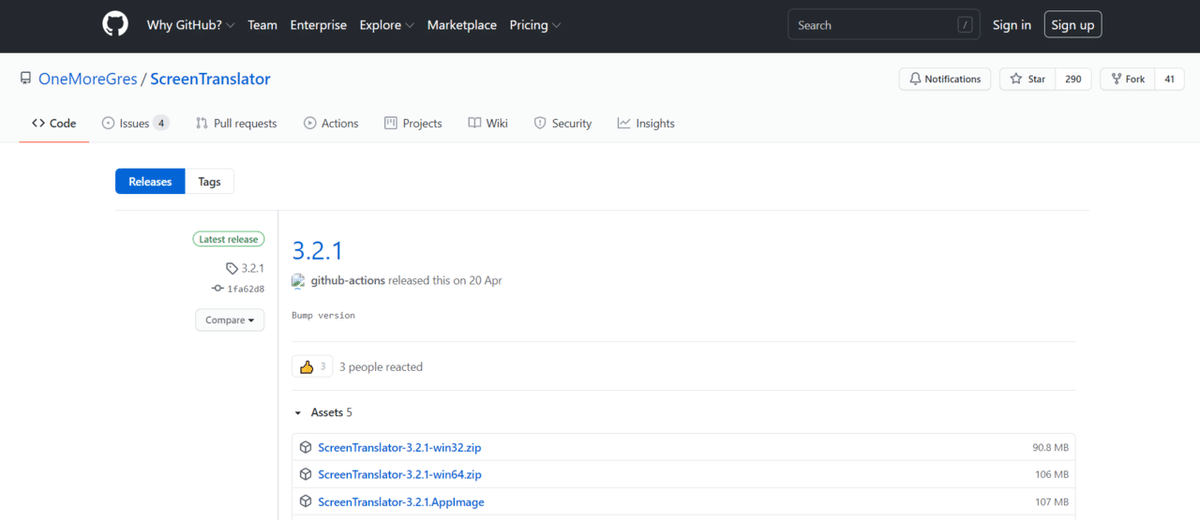
Task: Click the Sign up button
Action: (1072, 25)
